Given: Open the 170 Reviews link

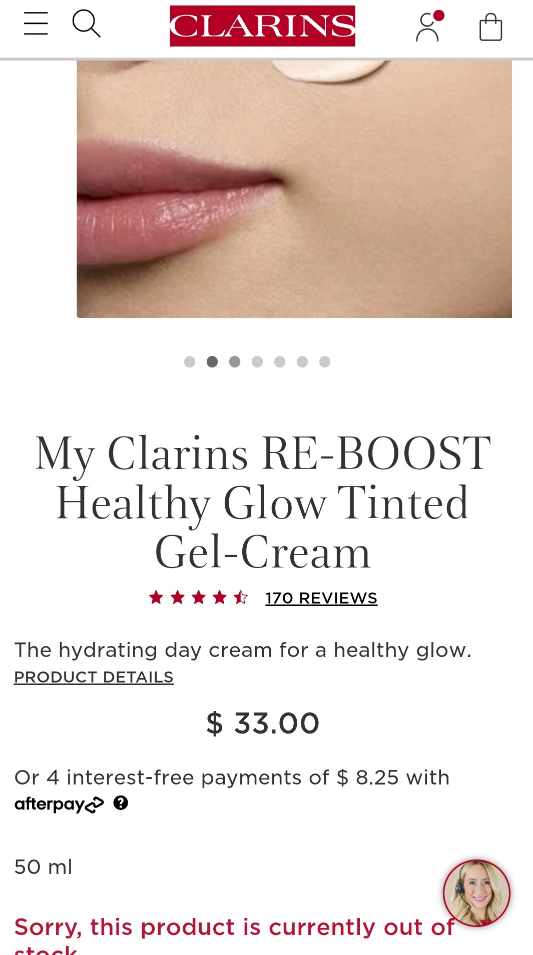Looking at the screenshot, I should 321,598.
